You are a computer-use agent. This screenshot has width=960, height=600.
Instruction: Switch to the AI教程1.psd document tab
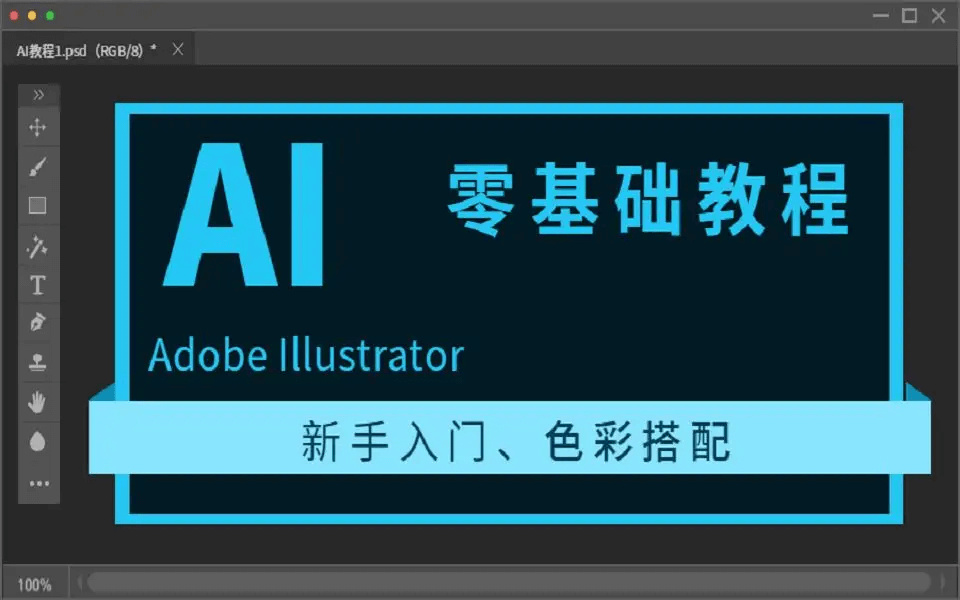pos(86,51)
